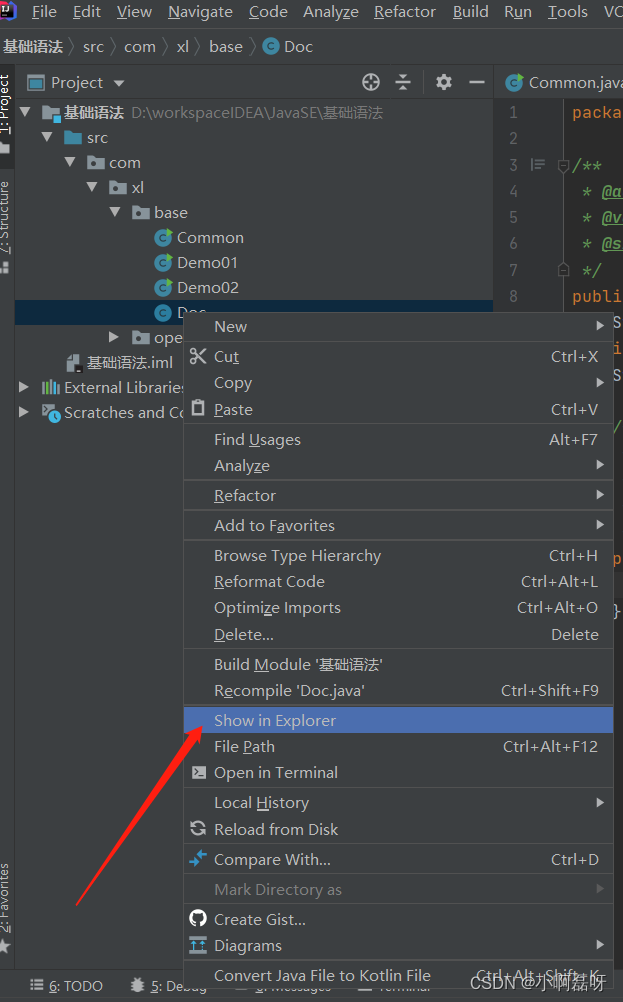Select Optimize Imports in context menu

[398, 608]
